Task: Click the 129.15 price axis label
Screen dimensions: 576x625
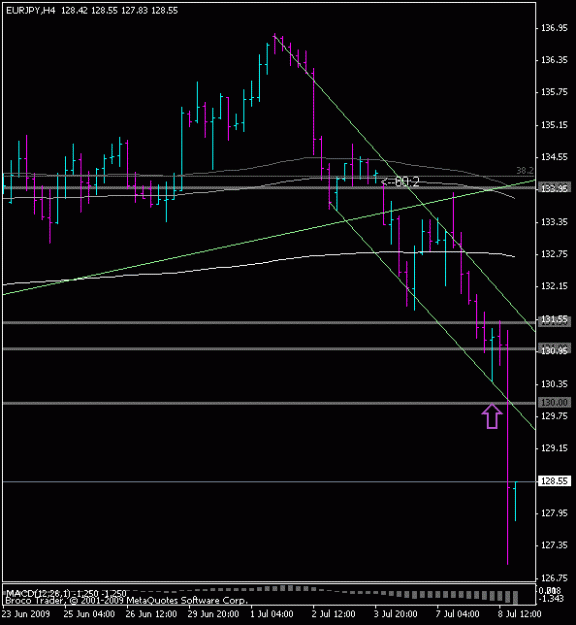Action: click(554, 448)
